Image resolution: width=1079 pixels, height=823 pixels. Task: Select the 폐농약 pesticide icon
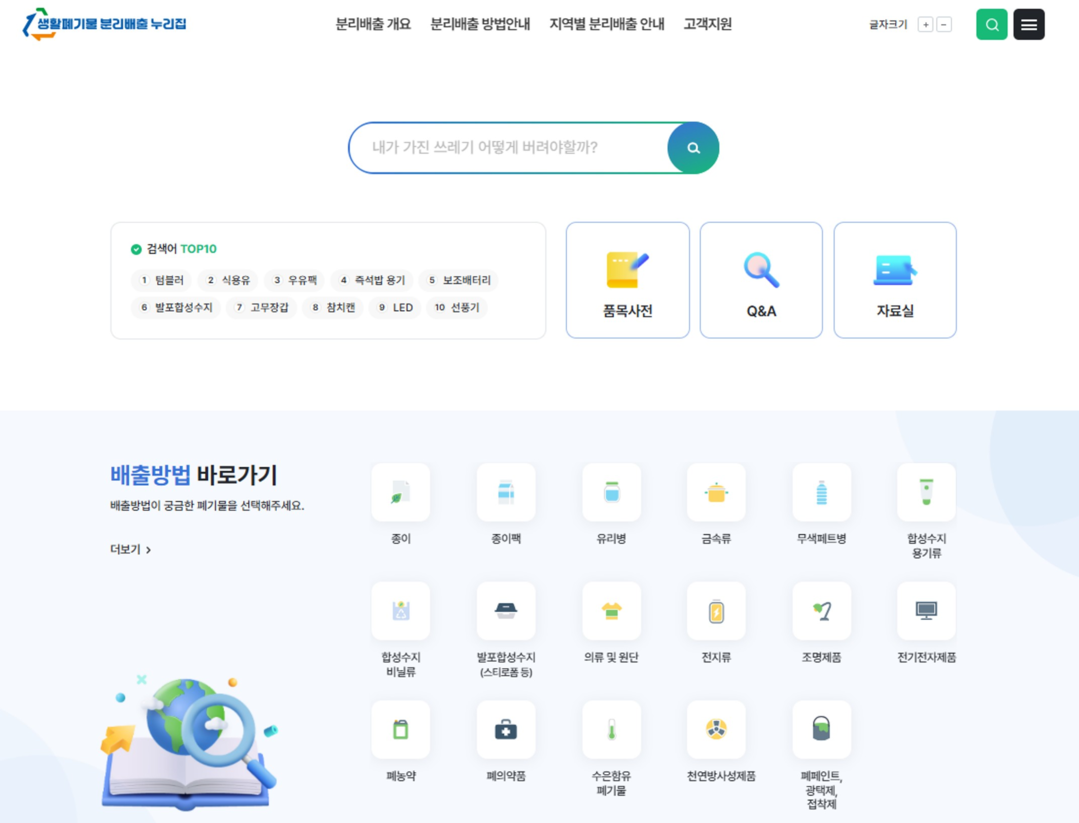click(400, 729)
